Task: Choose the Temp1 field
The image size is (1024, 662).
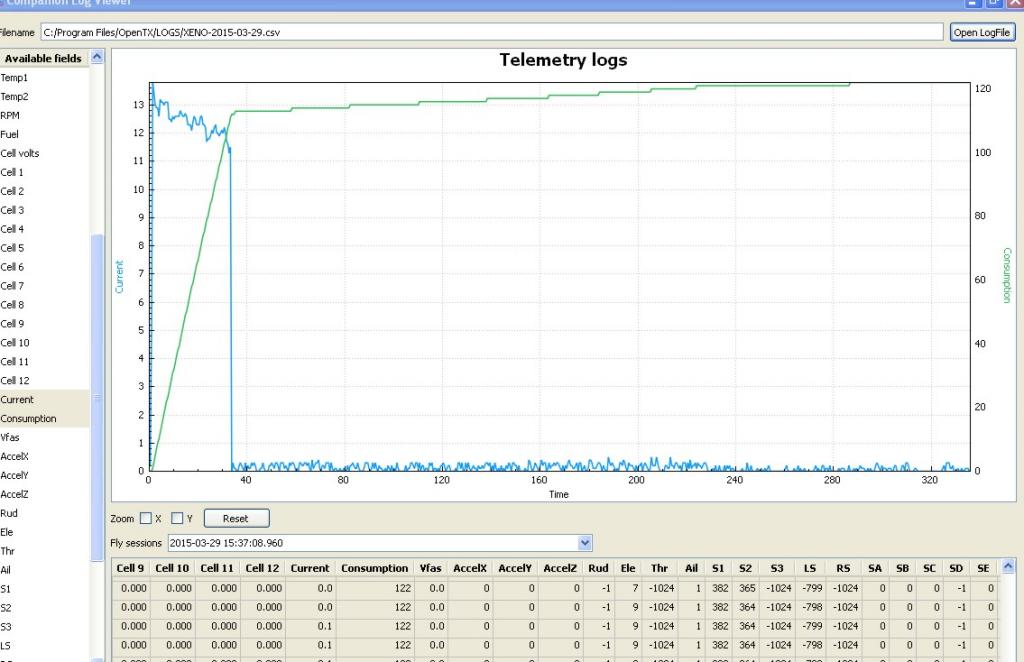Action: (14, 77)
